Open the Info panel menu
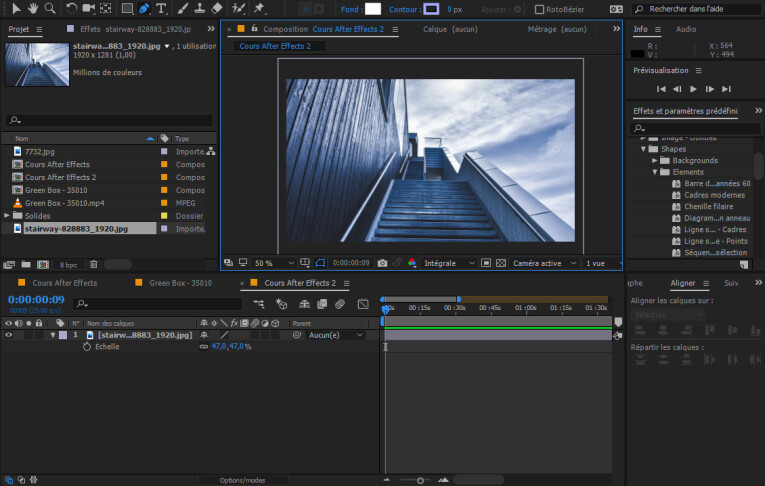Viewport: 765px width, 486px height. point(658,29)
